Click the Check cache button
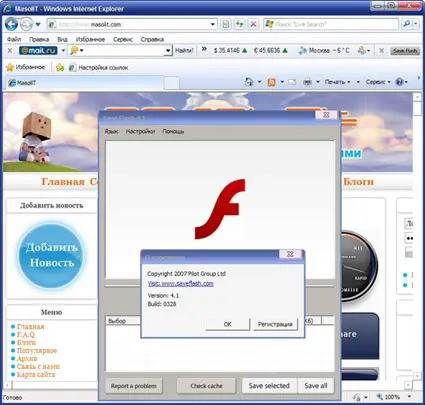Viewport: 425px width, 405px height. tap(206, 386)
